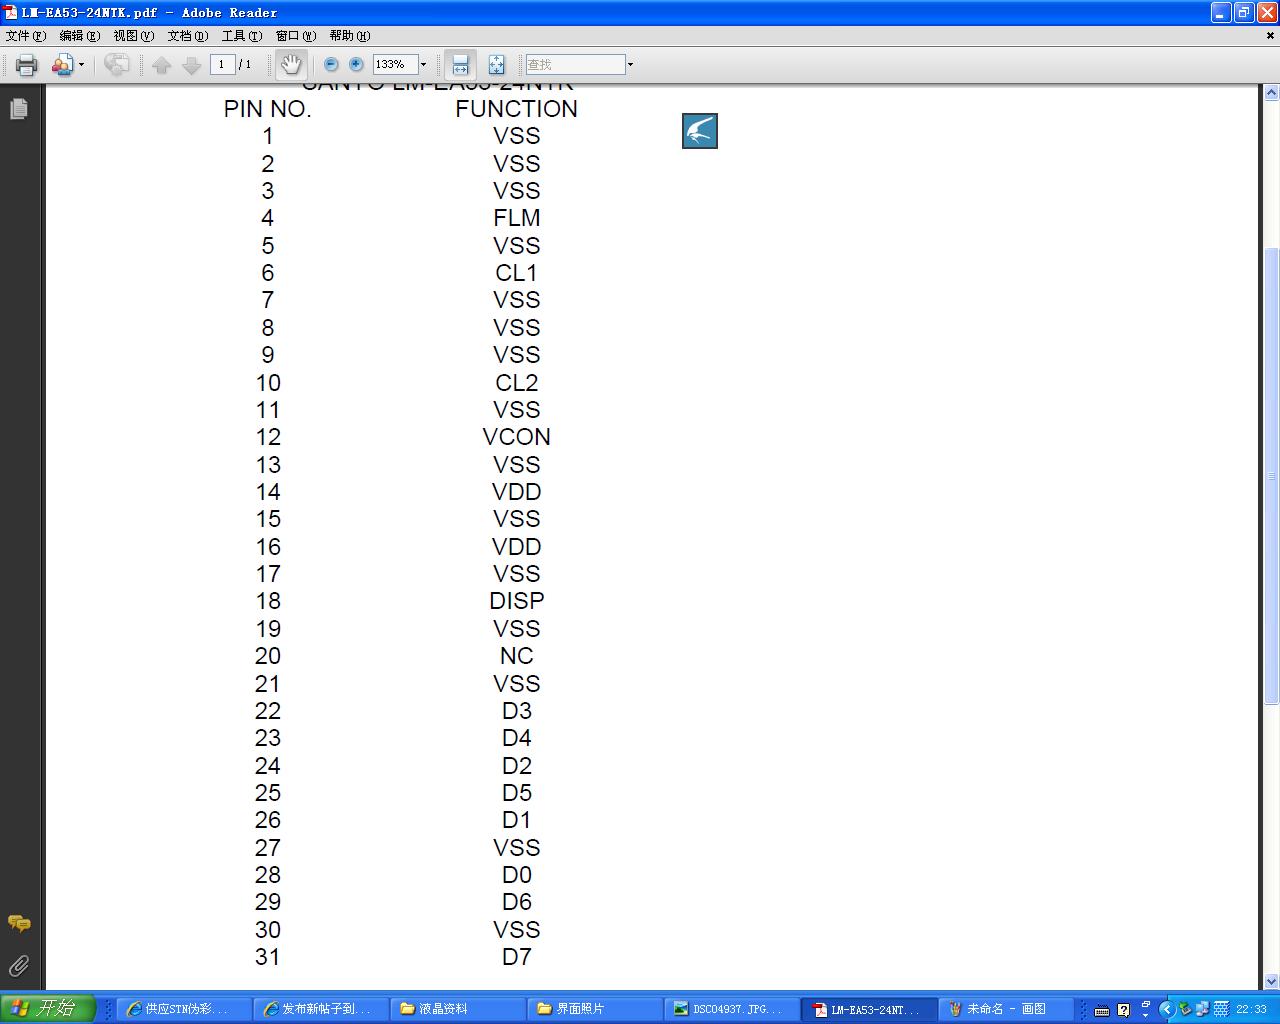The height and width of the screenshot is (1024, 1280).
Task: Switch to 发布新帖子到 IE taskbar window
Action: coord(320,1009)
